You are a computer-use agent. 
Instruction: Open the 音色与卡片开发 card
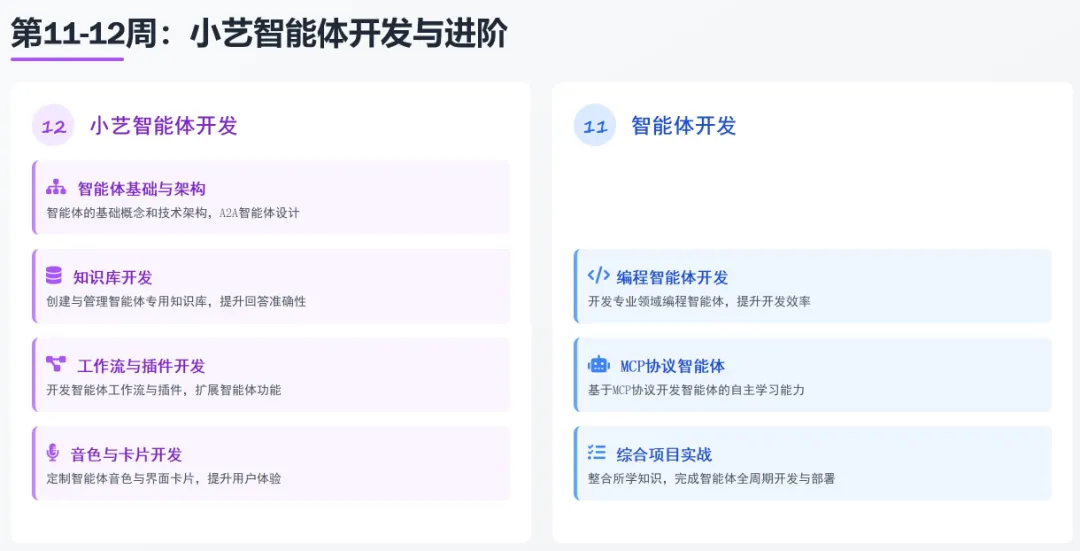click(271, 463)
